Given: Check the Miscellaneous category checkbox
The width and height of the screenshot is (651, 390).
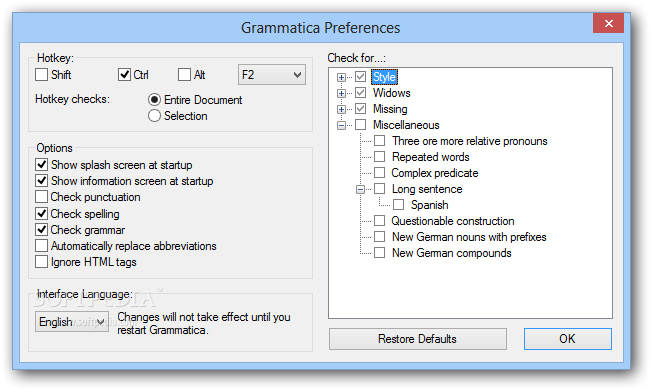Looking at the screenshot, I should click(360, 125).
